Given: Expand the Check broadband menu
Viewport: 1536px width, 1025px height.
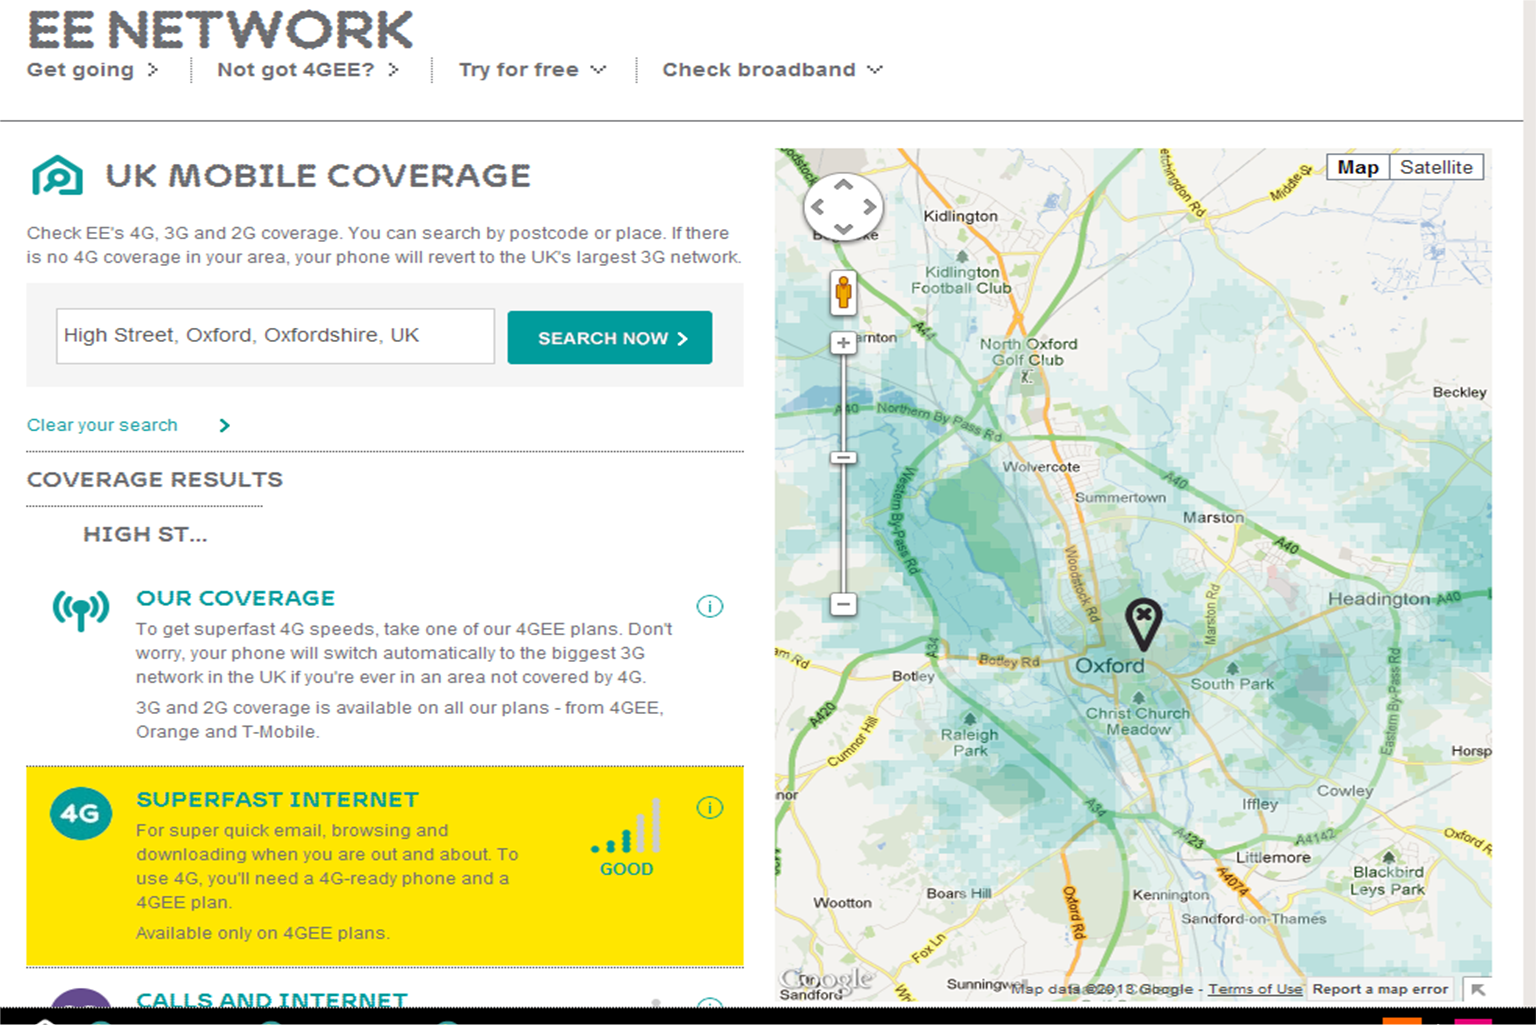Looking at the screenshot, I should point(770,70).
